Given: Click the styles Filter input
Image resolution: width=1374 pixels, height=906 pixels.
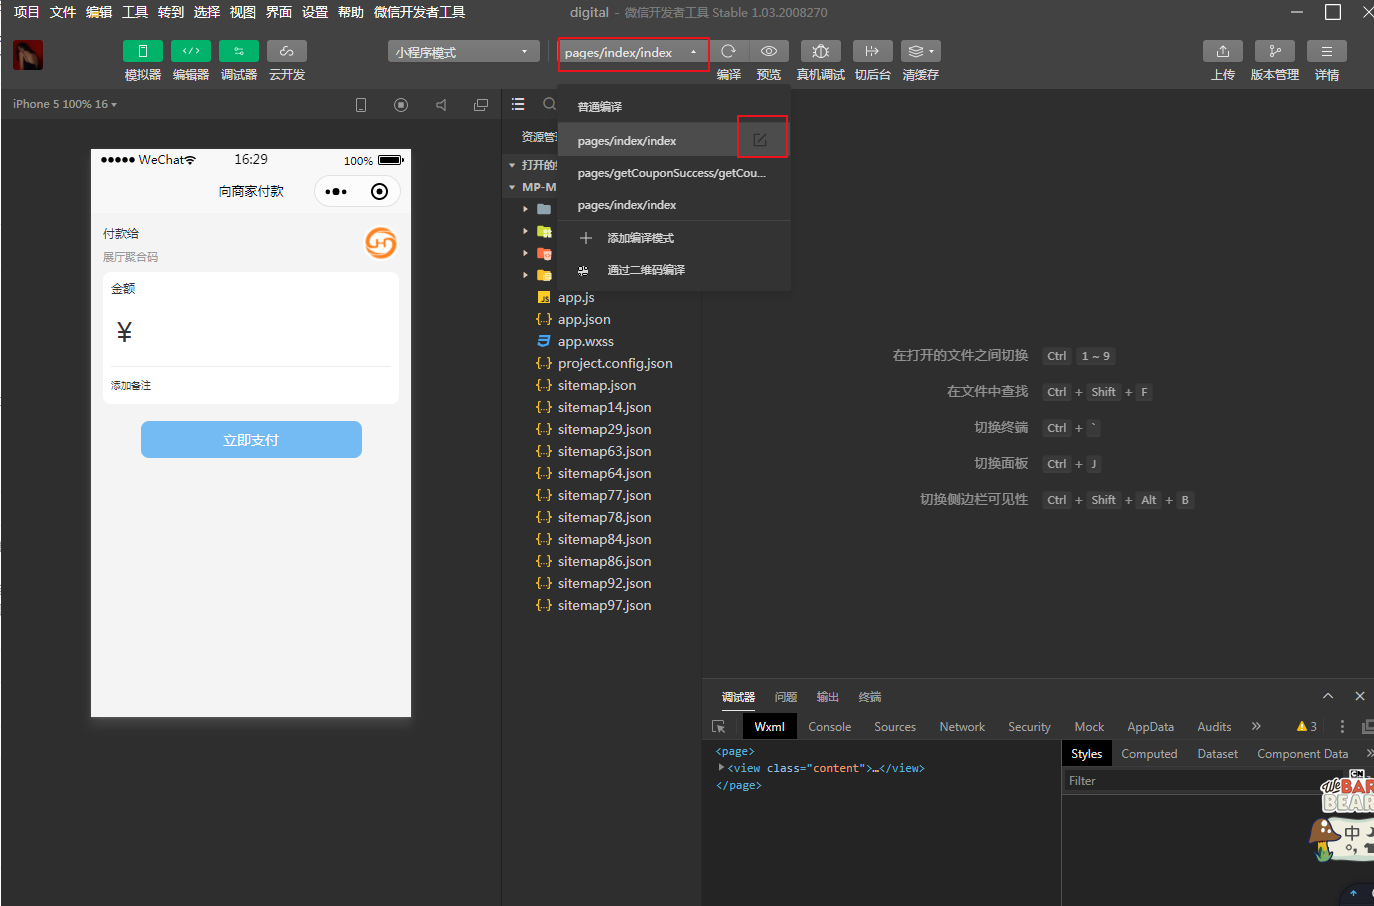Looking at the screenshot, I should (x=1190, y=781).
